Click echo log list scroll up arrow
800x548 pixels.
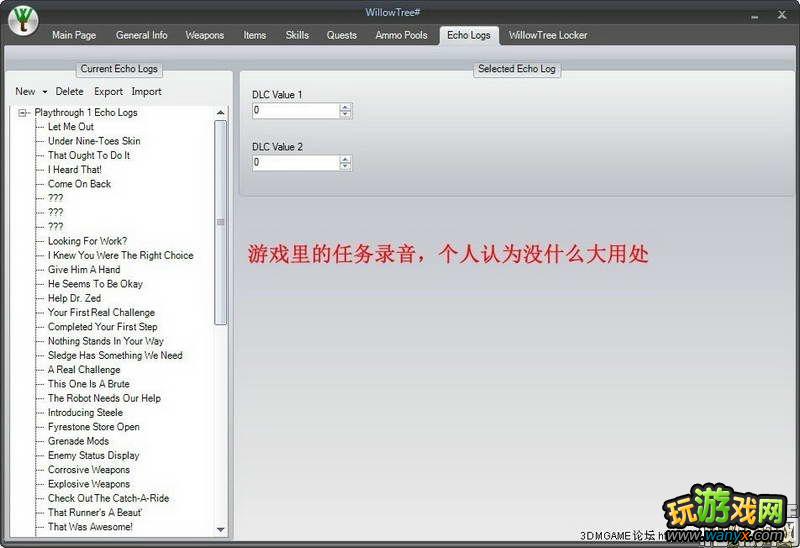pos(220,113)
